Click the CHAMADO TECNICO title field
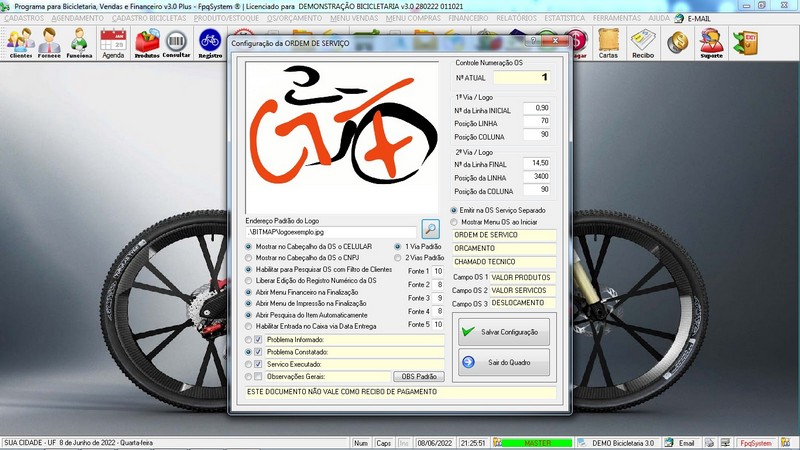 point(504,262)
